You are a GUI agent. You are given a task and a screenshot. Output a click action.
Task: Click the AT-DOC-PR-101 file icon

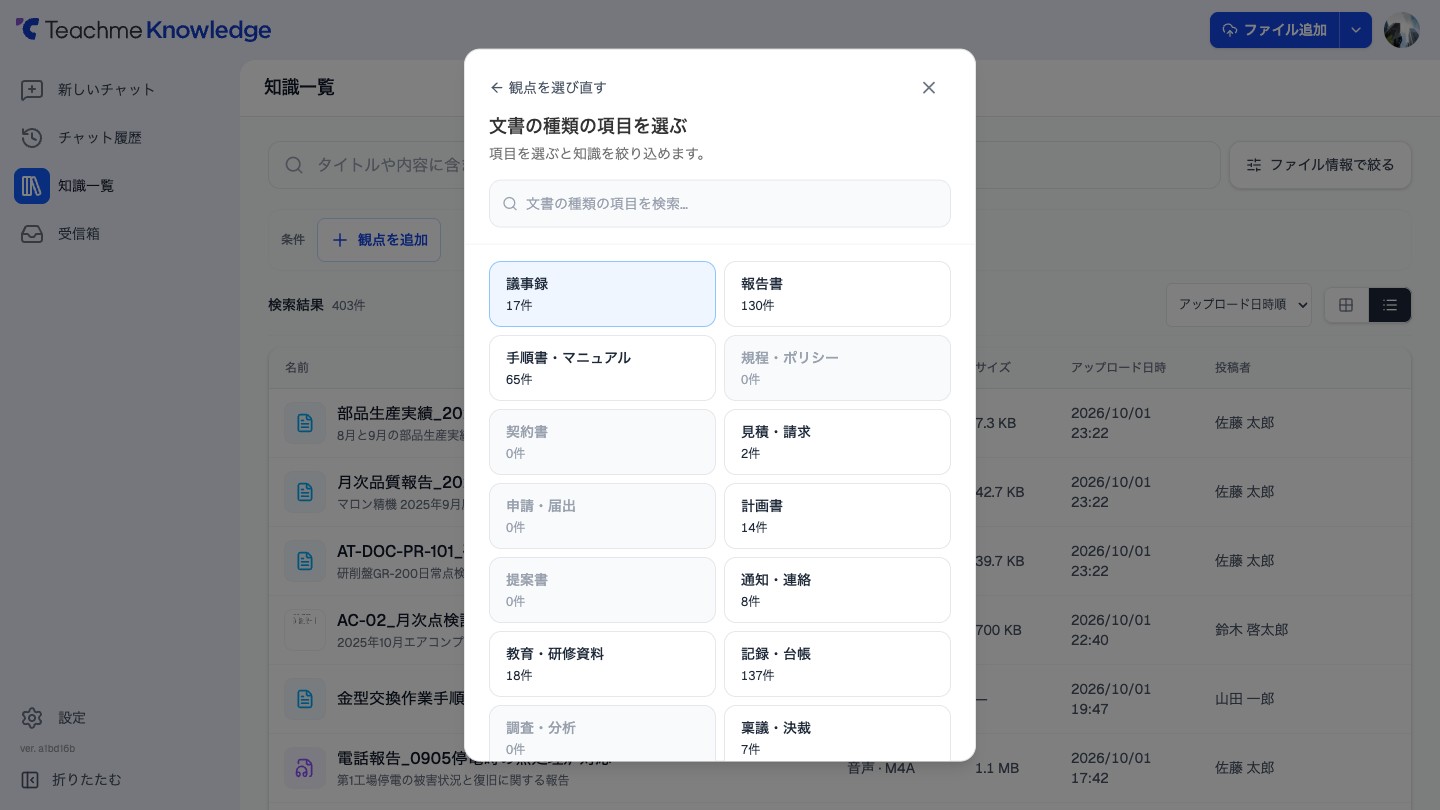click(305, 561)
